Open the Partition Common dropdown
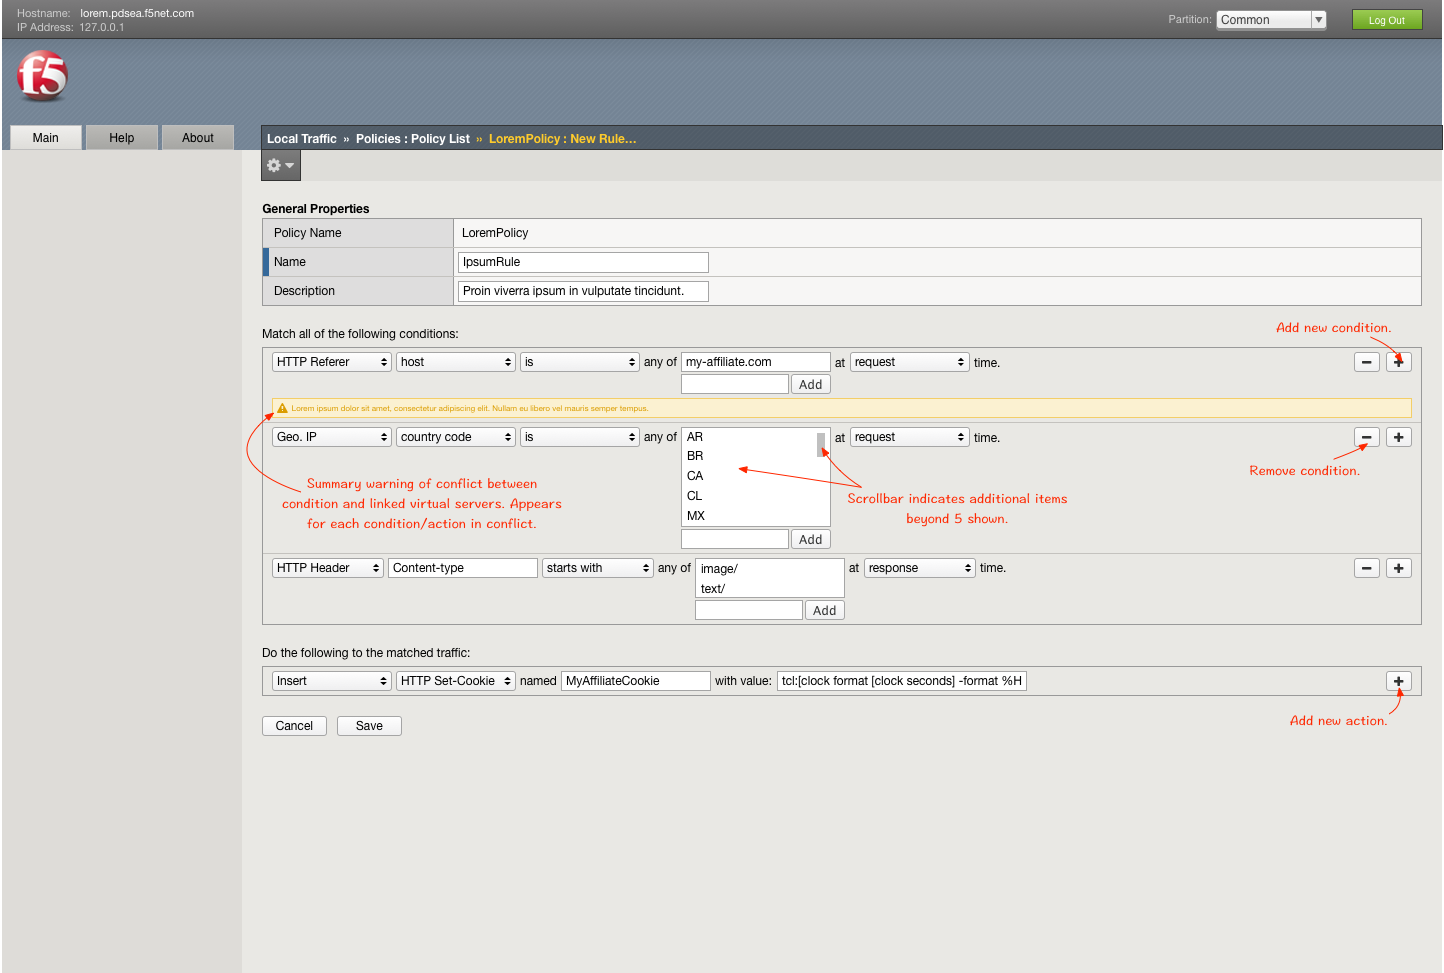This screenshot has height=973, width=1444. 1271,20
